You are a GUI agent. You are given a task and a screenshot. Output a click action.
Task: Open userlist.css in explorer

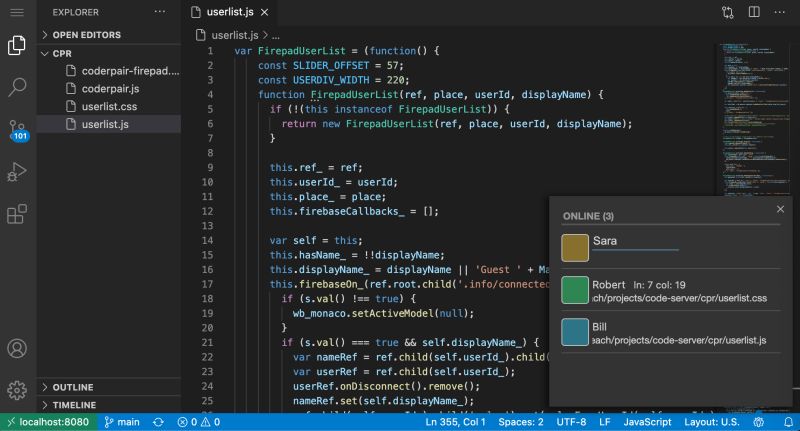(109, 107)
